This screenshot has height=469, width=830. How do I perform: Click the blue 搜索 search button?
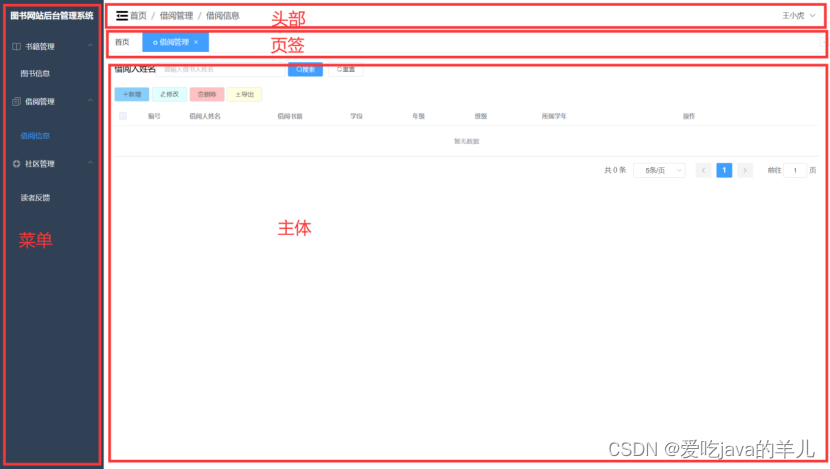pyautogui.click(x=305, y=69)
